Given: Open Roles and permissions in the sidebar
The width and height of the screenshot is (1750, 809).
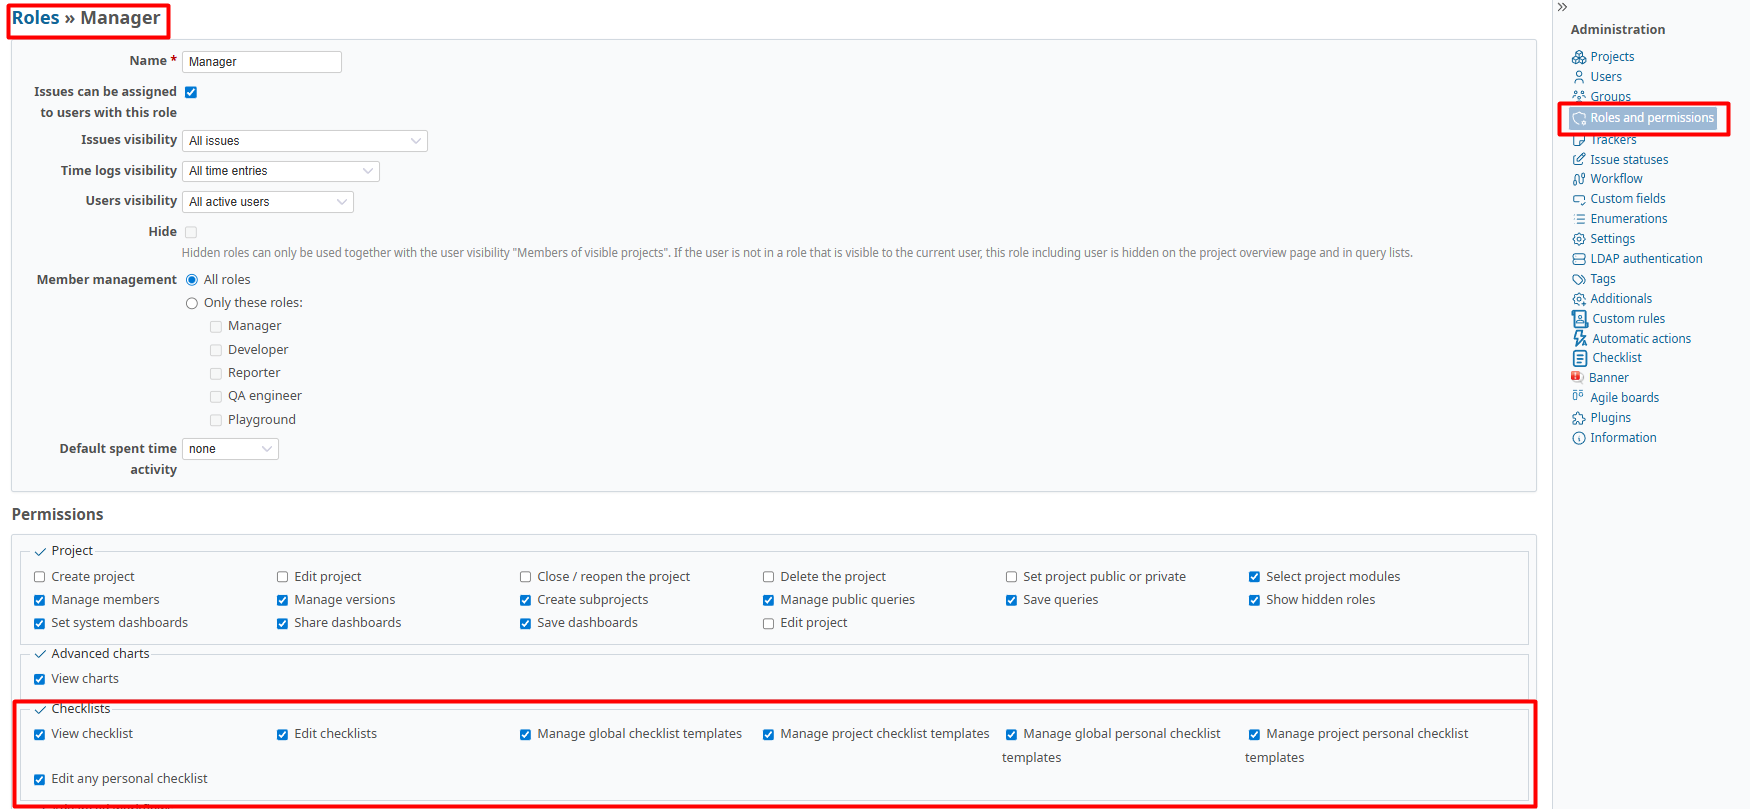Looking at the screenshot, I should point(1651,118).
